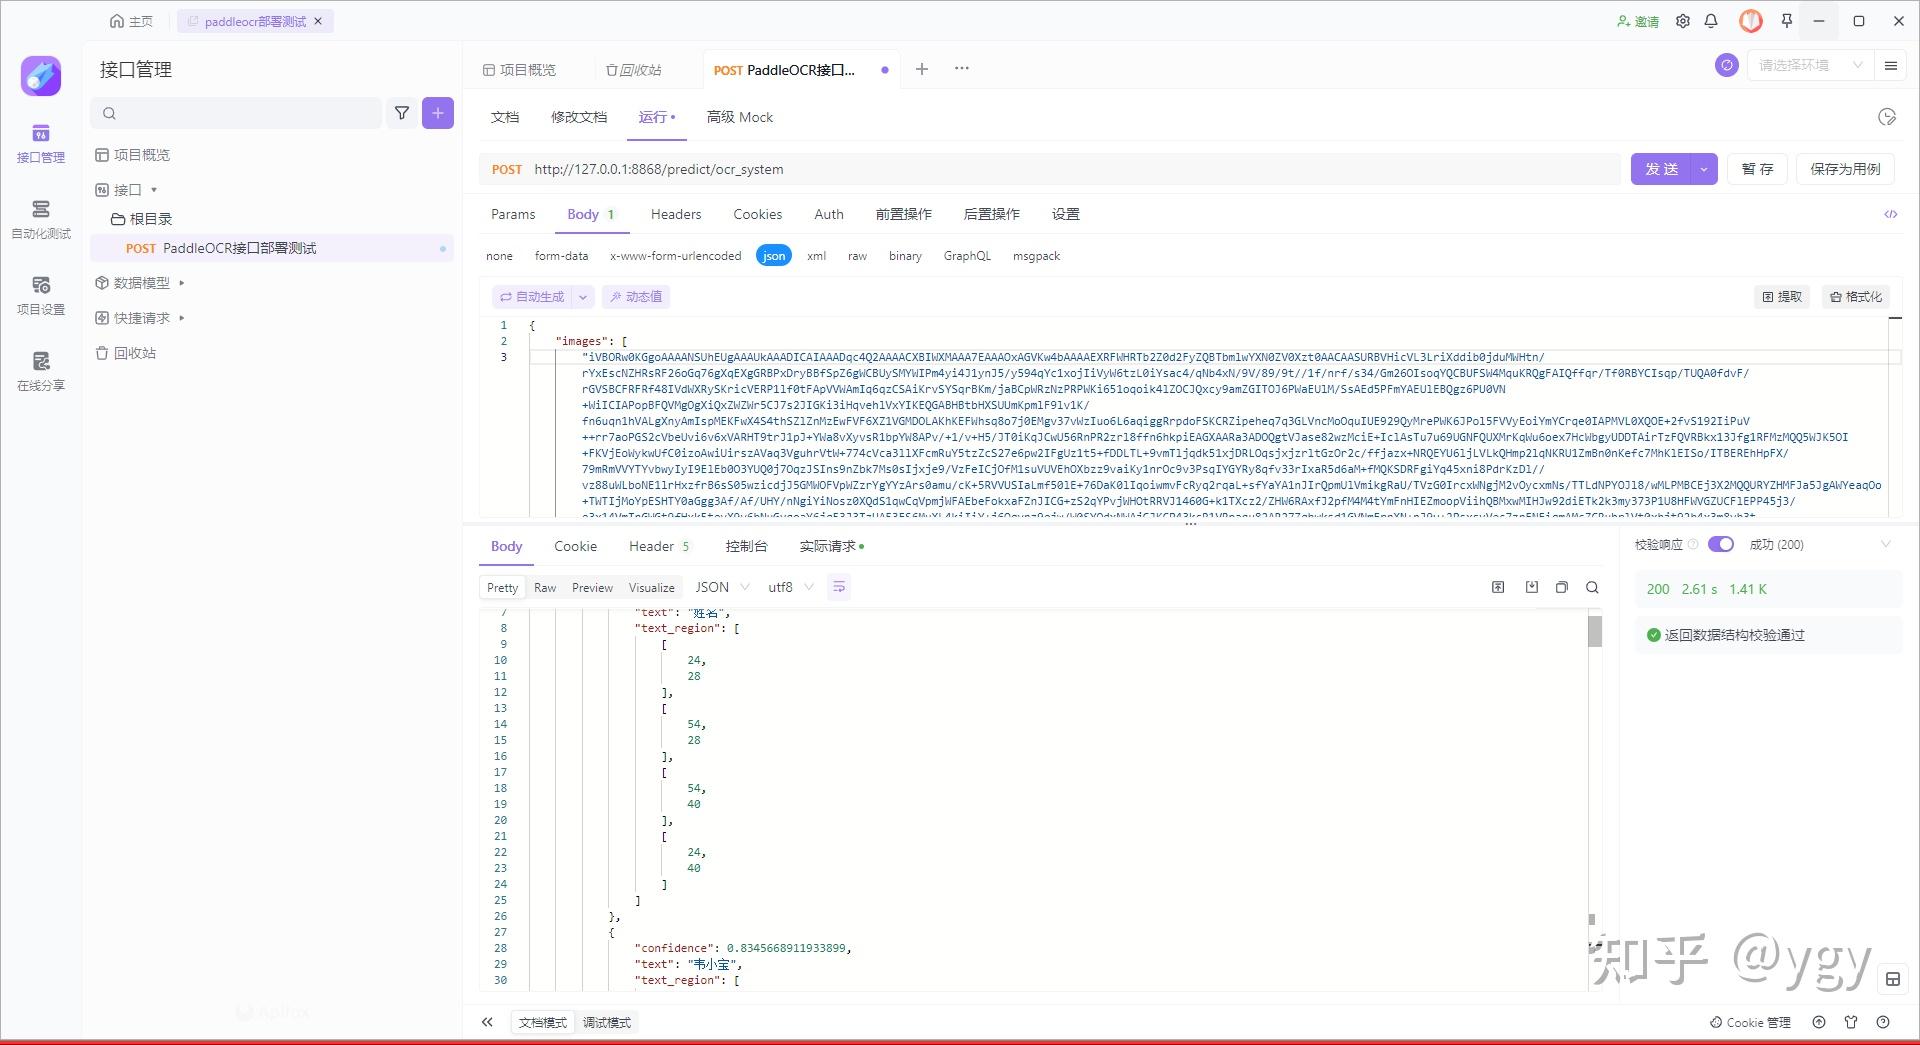Select the raw body type
This screenshot has width=1920, height=1045.
pyautogui.click(x=857, y=256)
